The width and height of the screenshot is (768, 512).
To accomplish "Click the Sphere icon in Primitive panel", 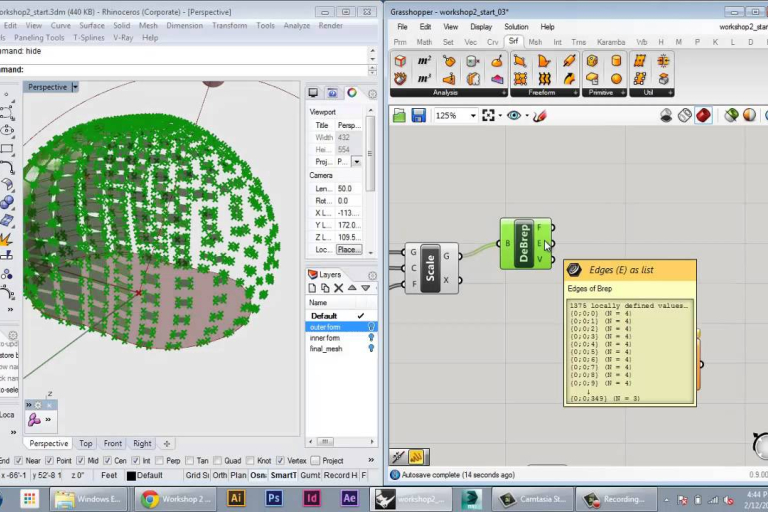I will coord(616,78).
